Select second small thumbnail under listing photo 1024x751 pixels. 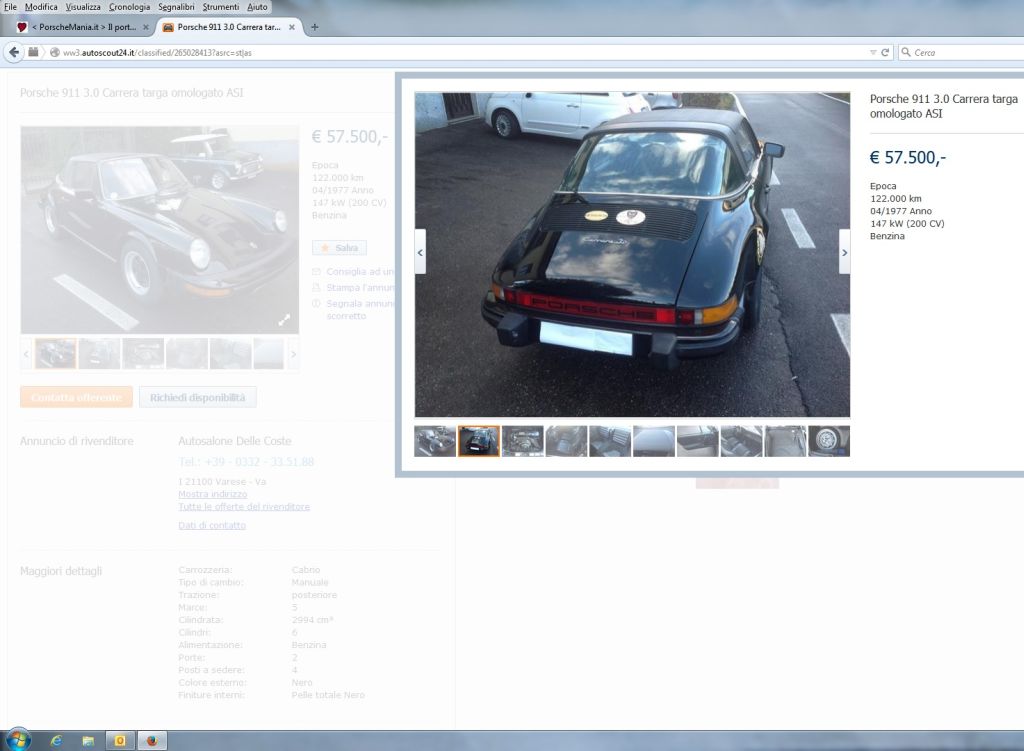[99, 353]
